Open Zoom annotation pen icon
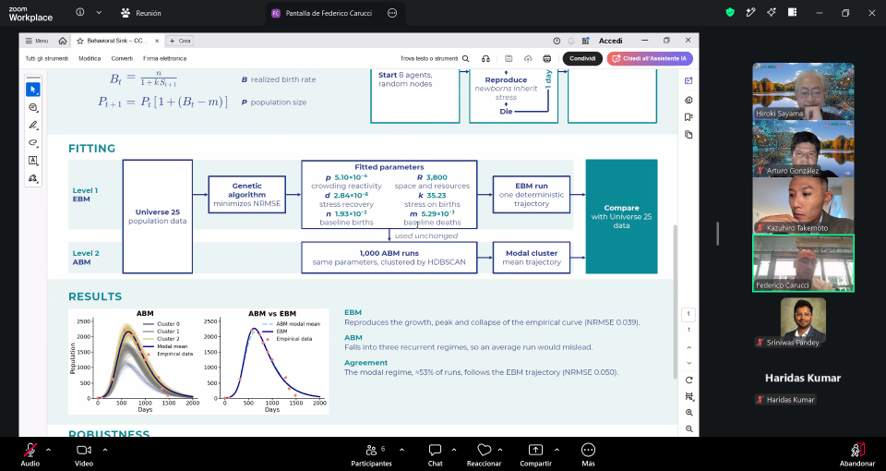Screen dimensions: 886x471 750,12
